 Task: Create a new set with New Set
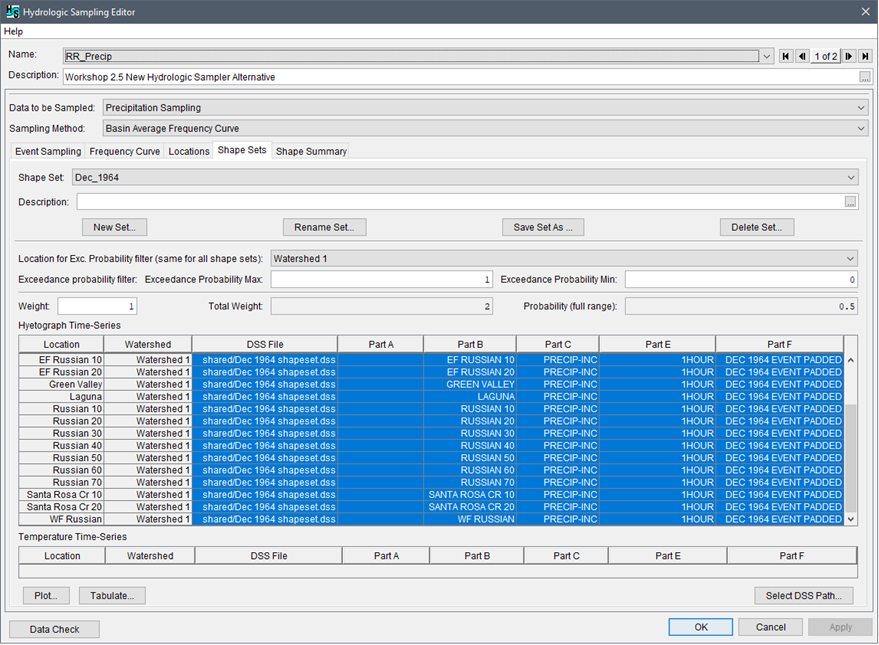(x=114, y=226)
